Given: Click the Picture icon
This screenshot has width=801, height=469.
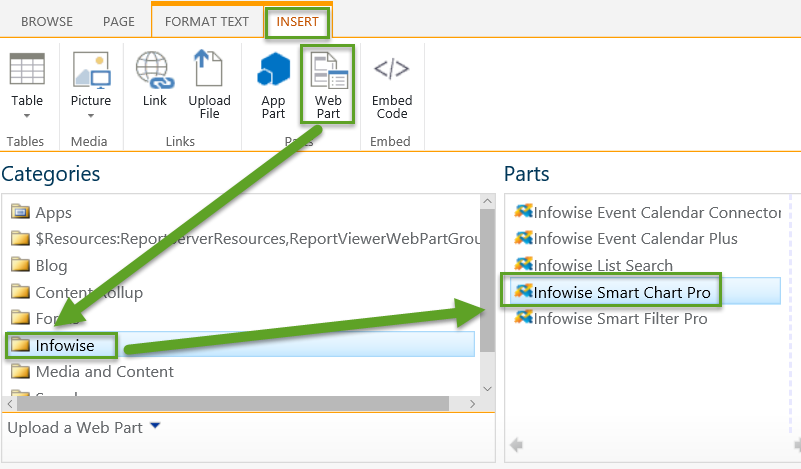Looking at the screenshot, I should [x=91, y=70].
